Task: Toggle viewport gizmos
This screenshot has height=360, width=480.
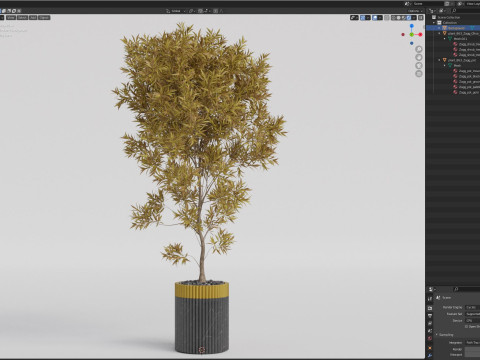Action: click(363, 18)
